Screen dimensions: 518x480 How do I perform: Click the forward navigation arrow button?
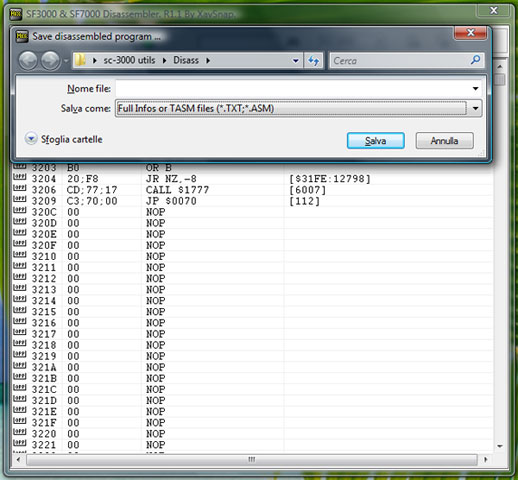click(x=50, y=61)
